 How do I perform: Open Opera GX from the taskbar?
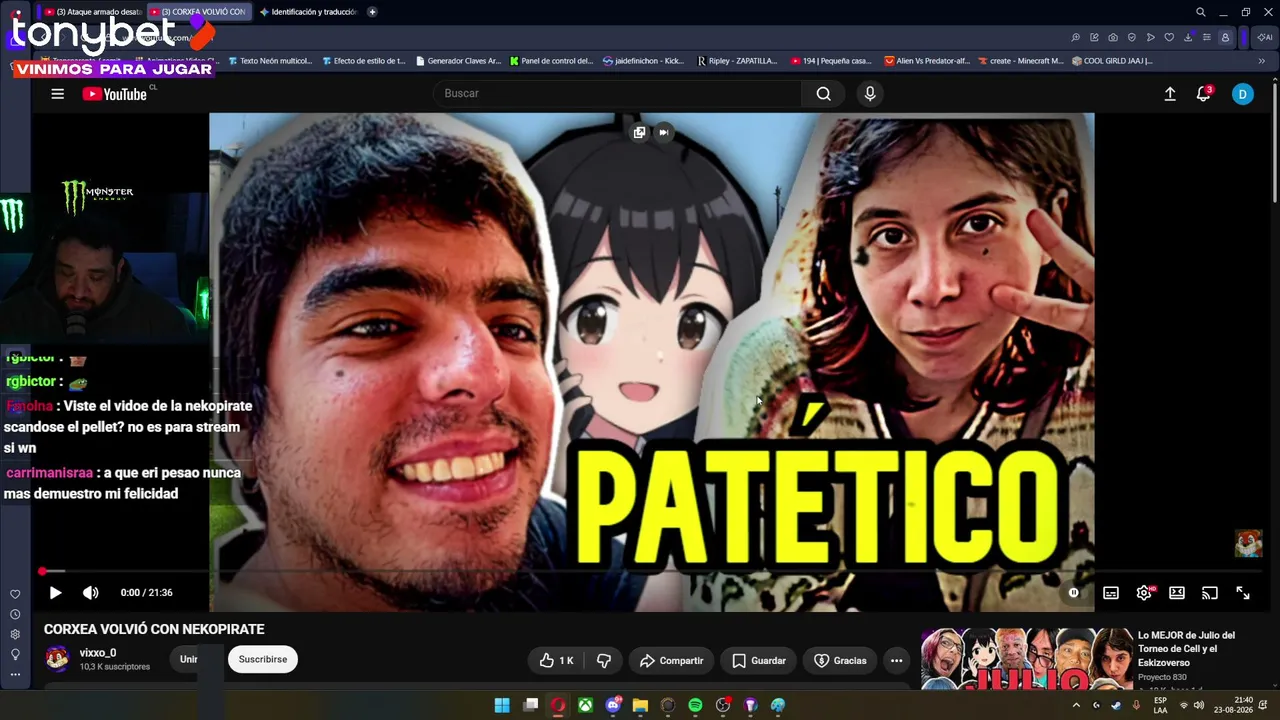tap(557, 705)
